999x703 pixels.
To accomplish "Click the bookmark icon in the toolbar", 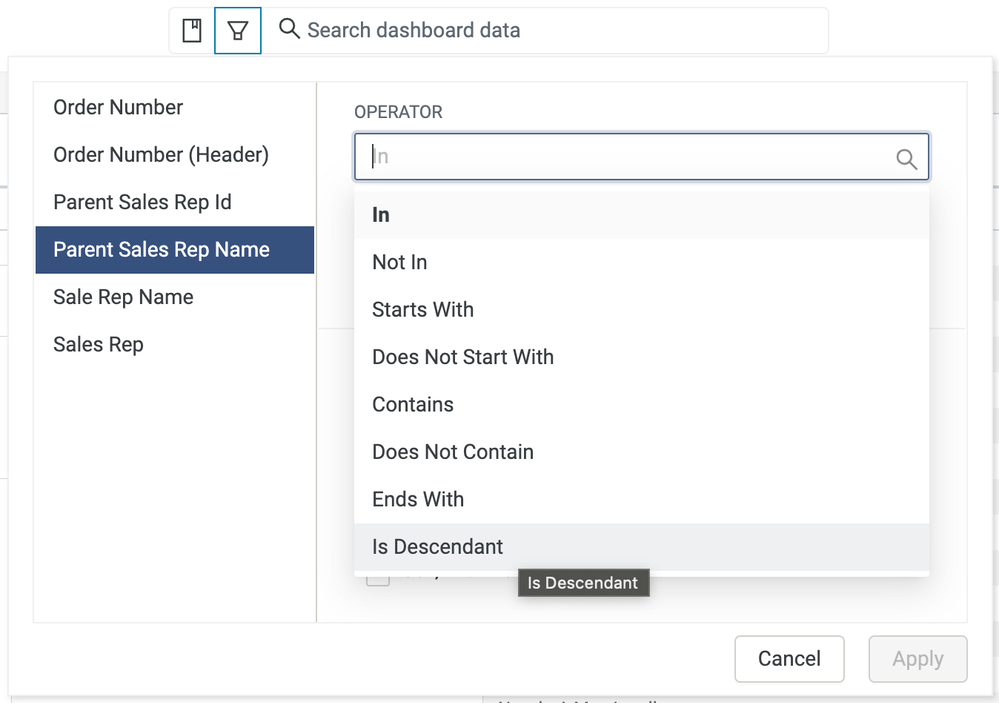I will 191,30.
